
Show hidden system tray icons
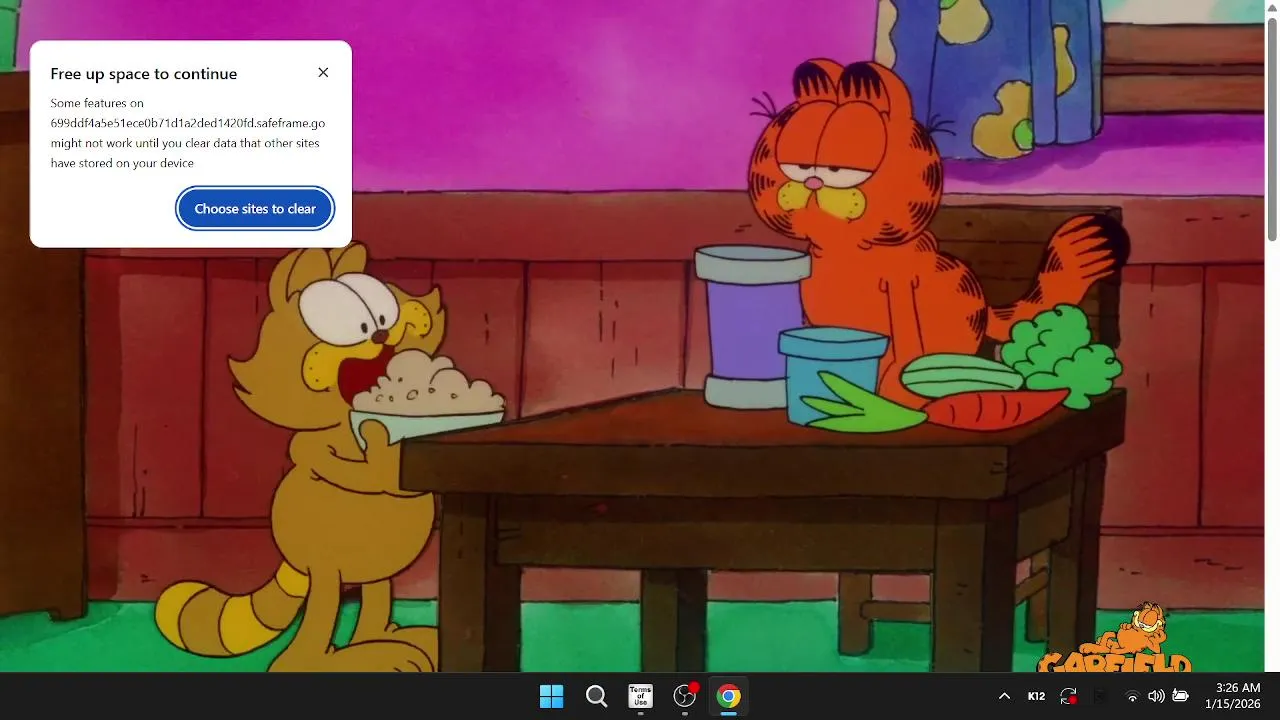point(1004,696)
